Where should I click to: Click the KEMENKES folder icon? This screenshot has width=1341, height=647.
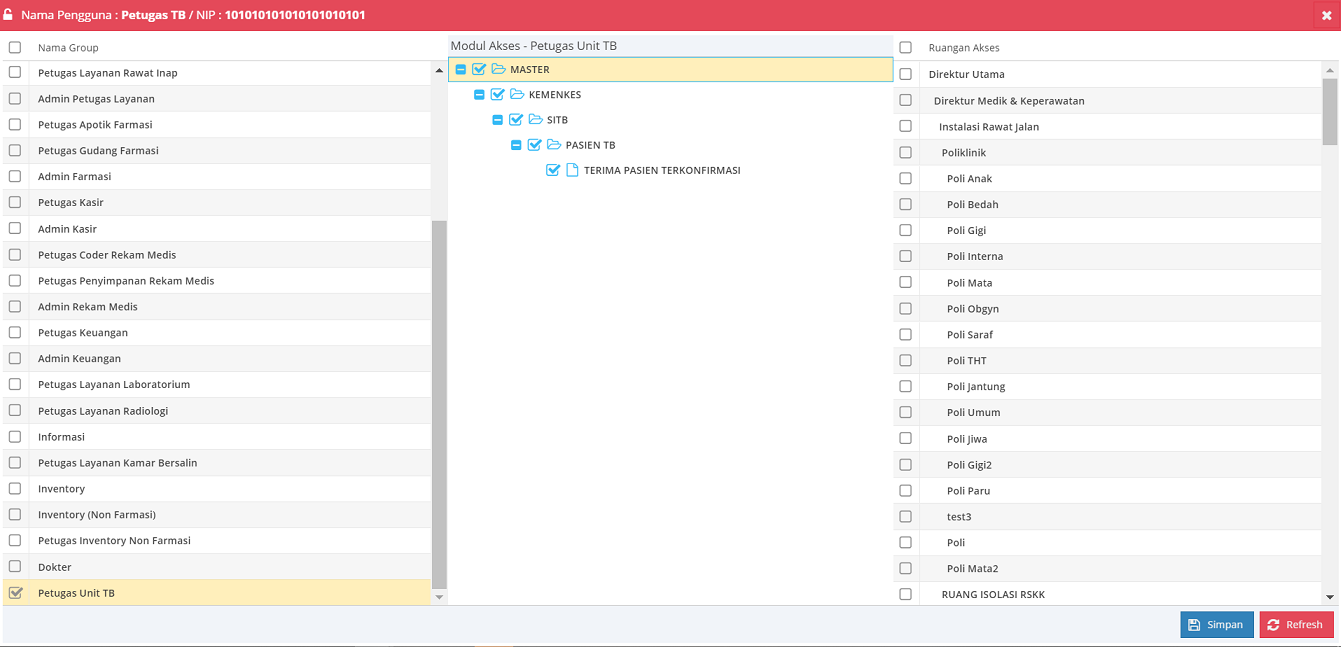click(517, 94)
